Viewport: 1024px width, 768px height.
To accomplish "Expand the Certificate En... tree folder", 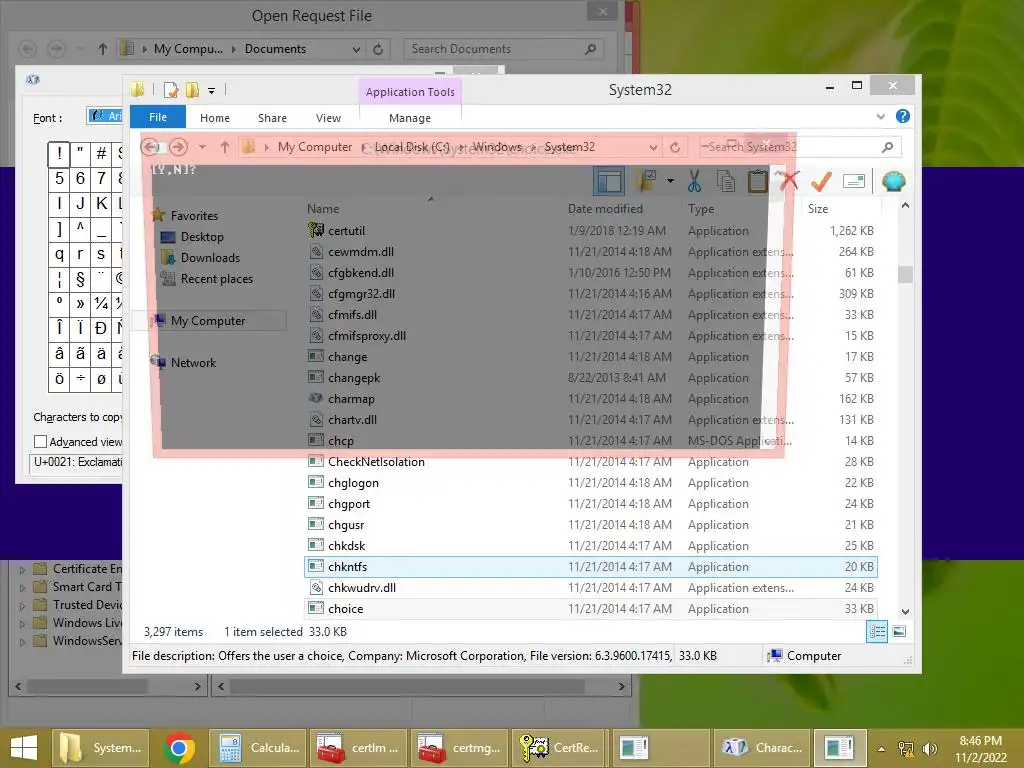I will click(x=22, y=569).
